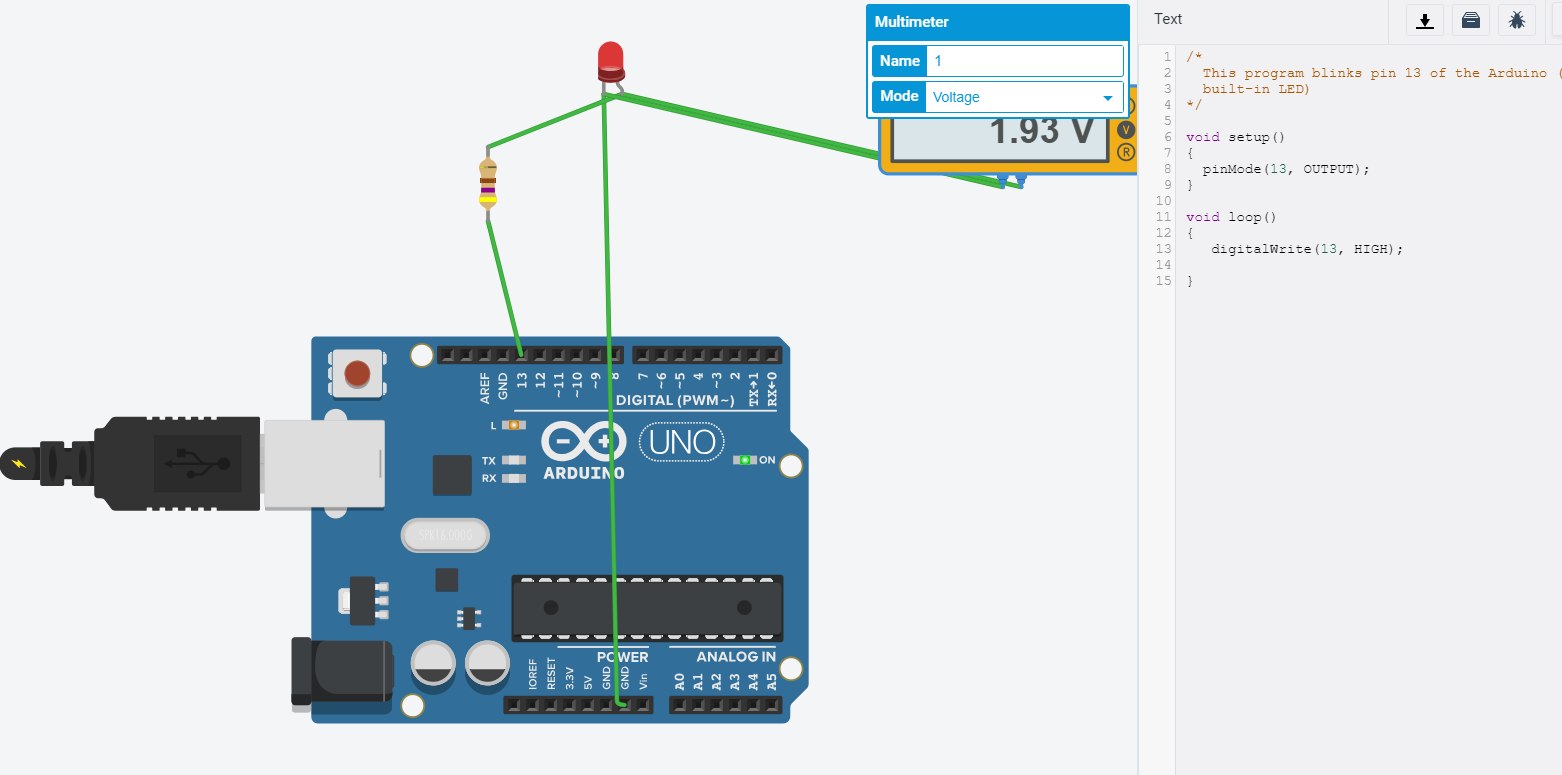Open the multimeter Mode dropdown

(x=1025, y=97)
